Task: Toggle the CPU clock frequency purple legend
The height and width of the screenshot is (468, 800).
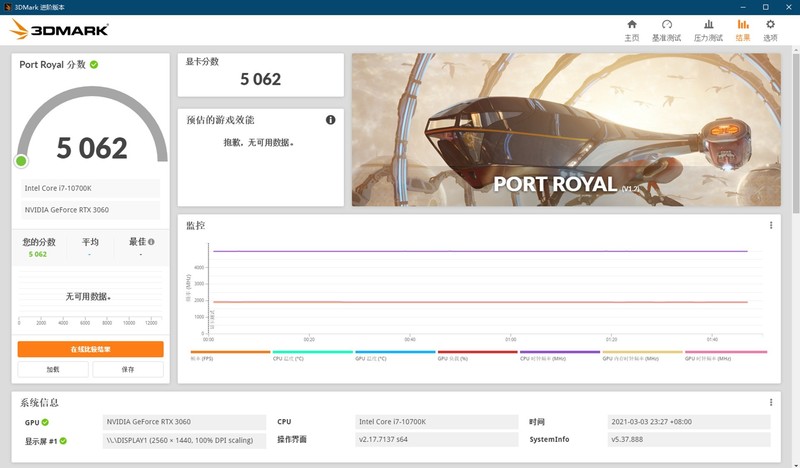Action: (x=560, y=352)
